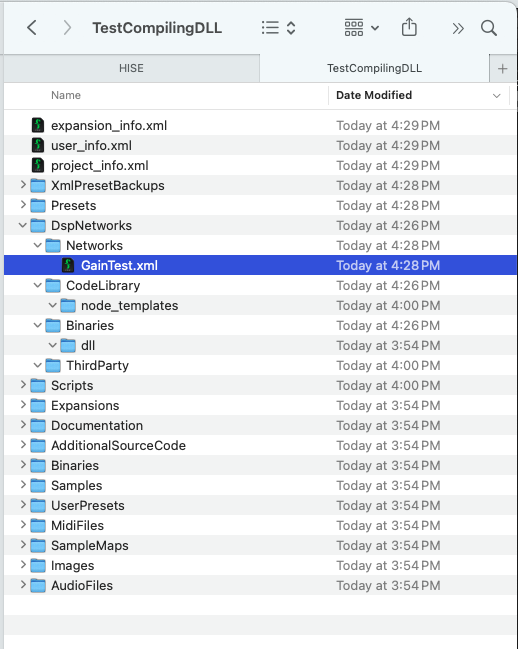Expand the Presets folder

pos(23,204)
